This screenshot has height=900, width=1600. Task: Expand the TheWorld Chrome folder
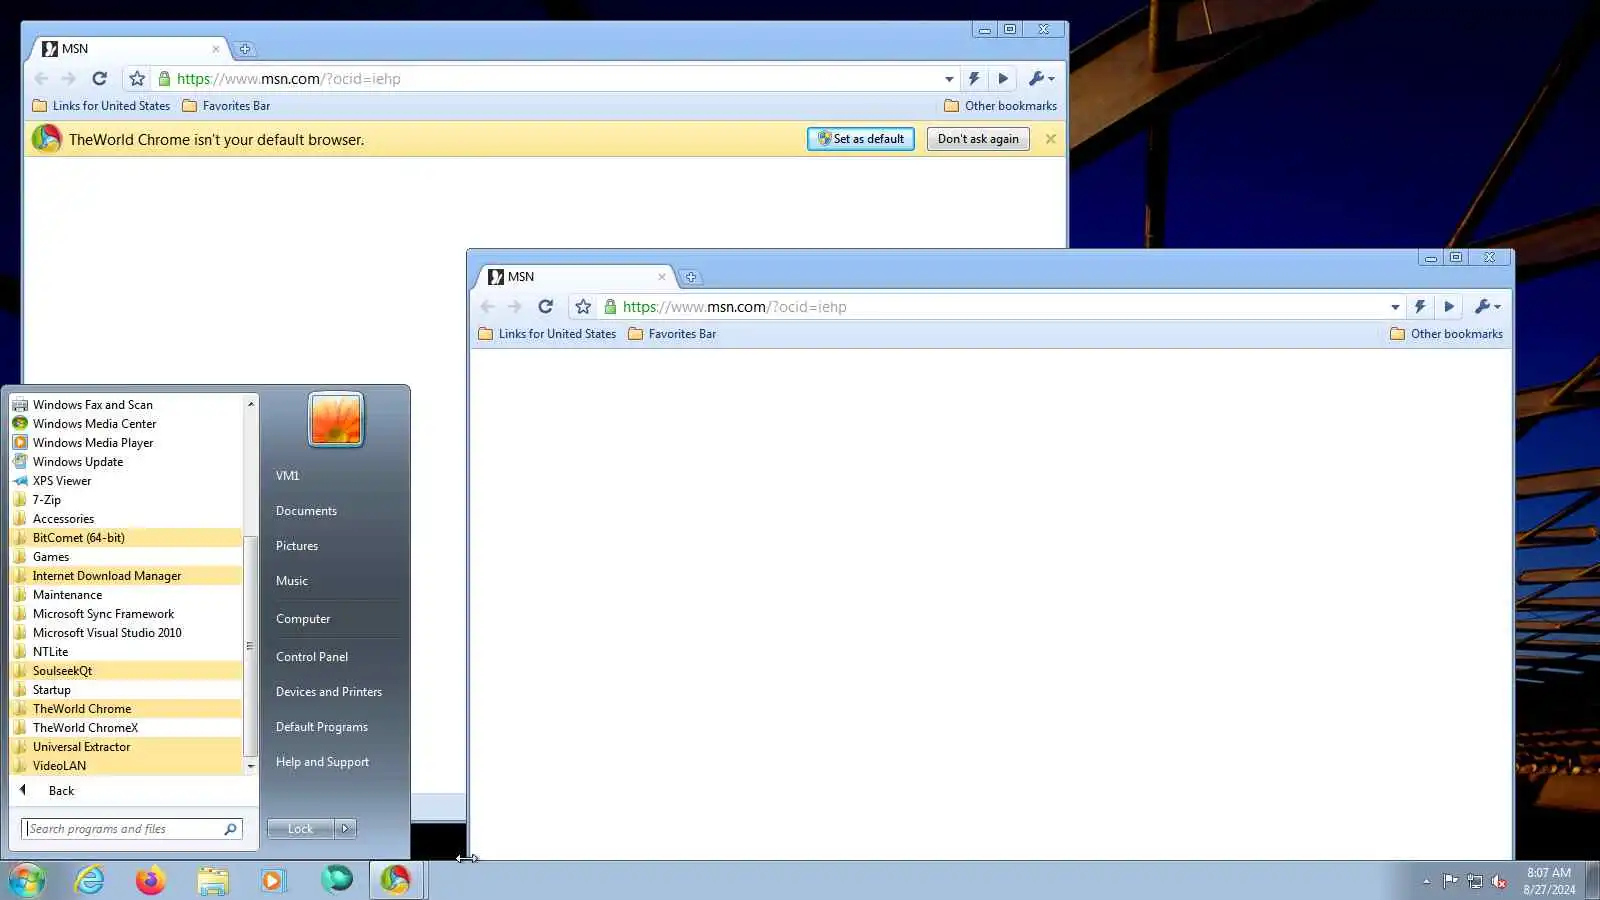[126, 709]
